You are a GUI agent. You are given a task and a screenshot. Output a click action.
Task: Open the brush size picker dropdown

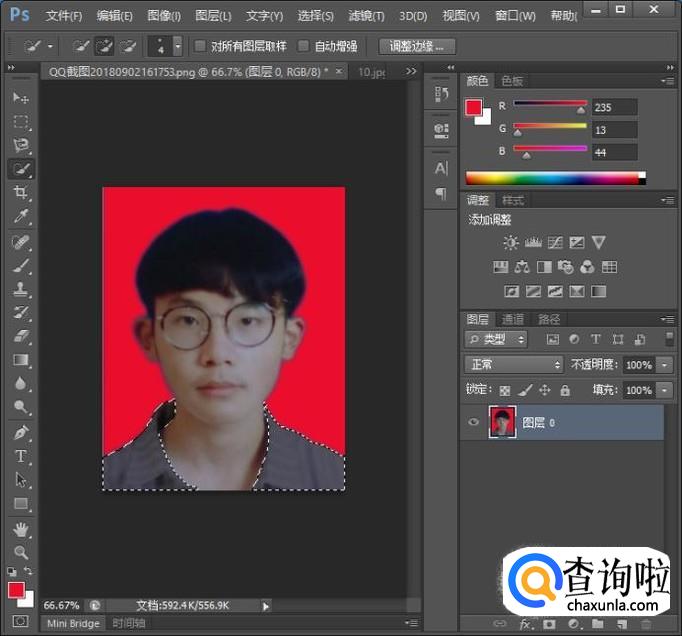click(x=178, y=46)
